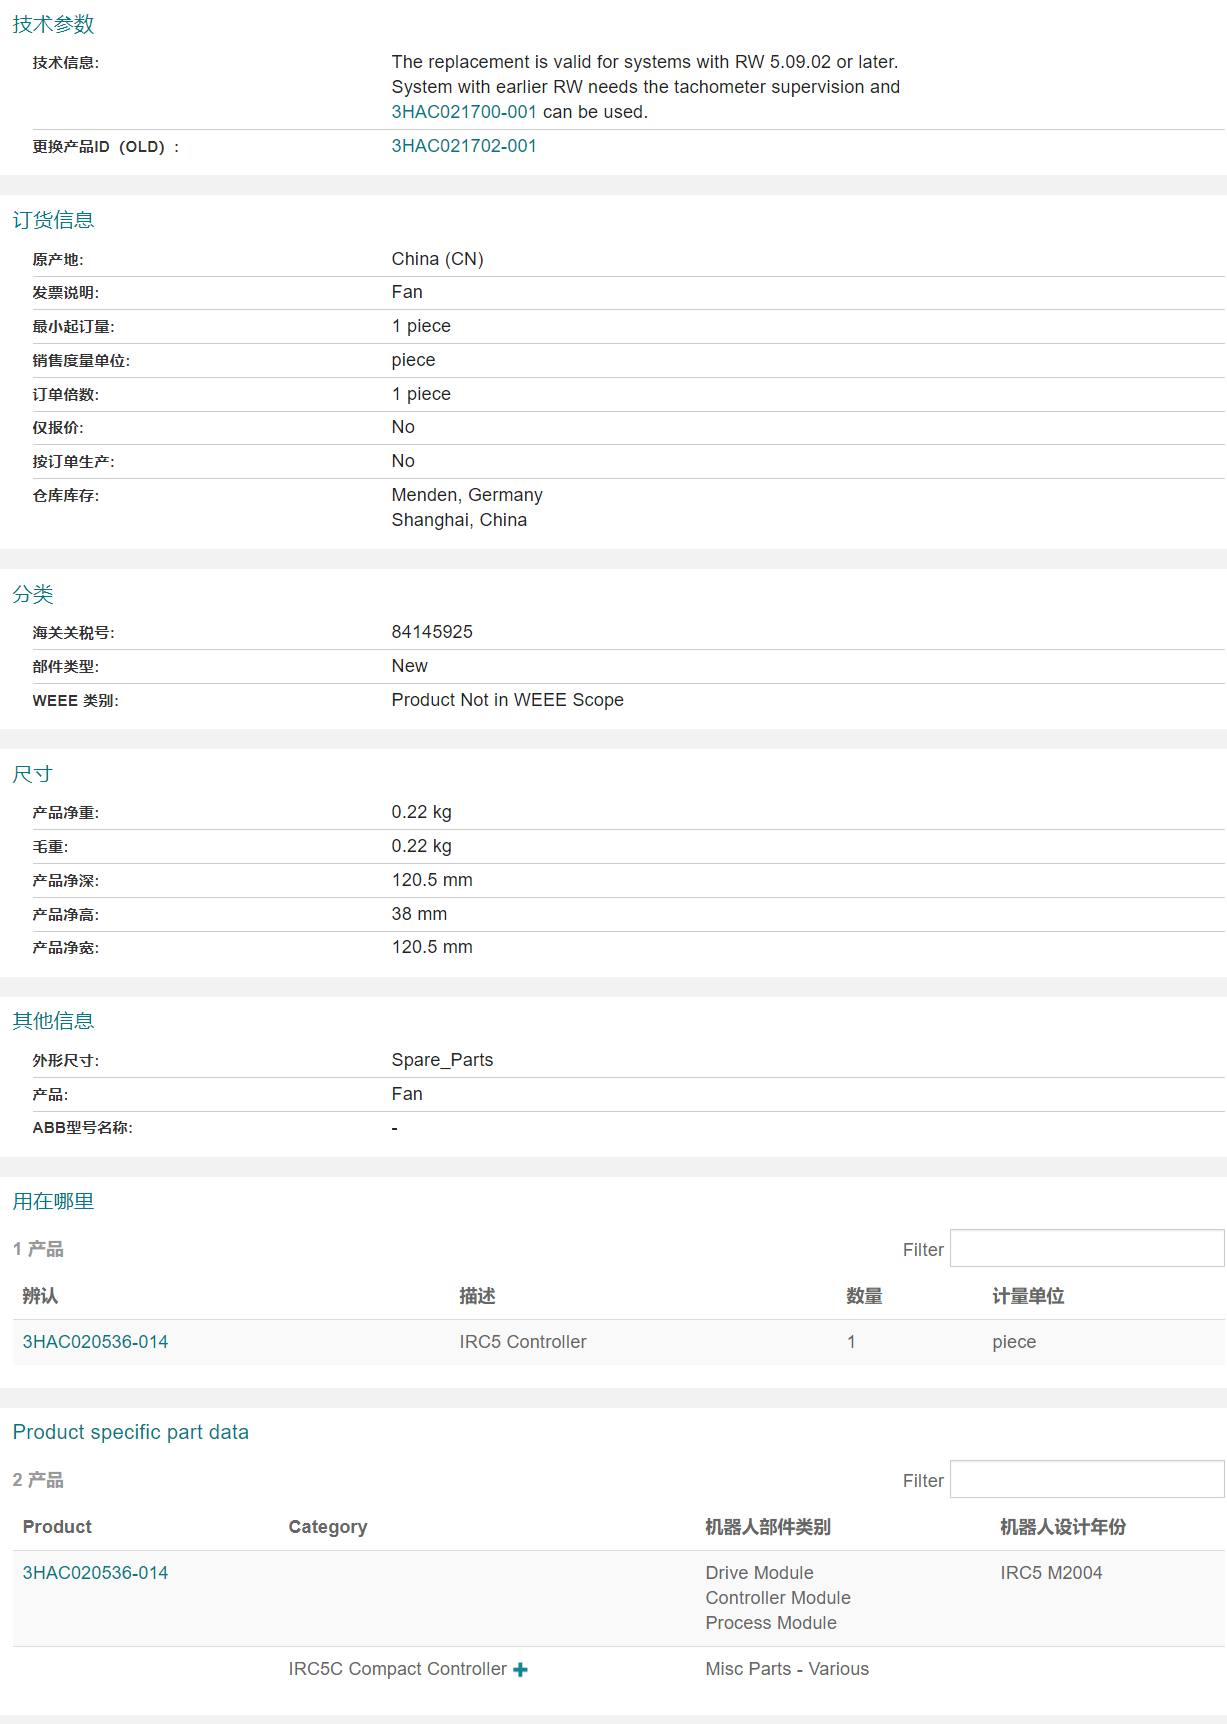Sort by the 数量 column header

point(864,1296)
